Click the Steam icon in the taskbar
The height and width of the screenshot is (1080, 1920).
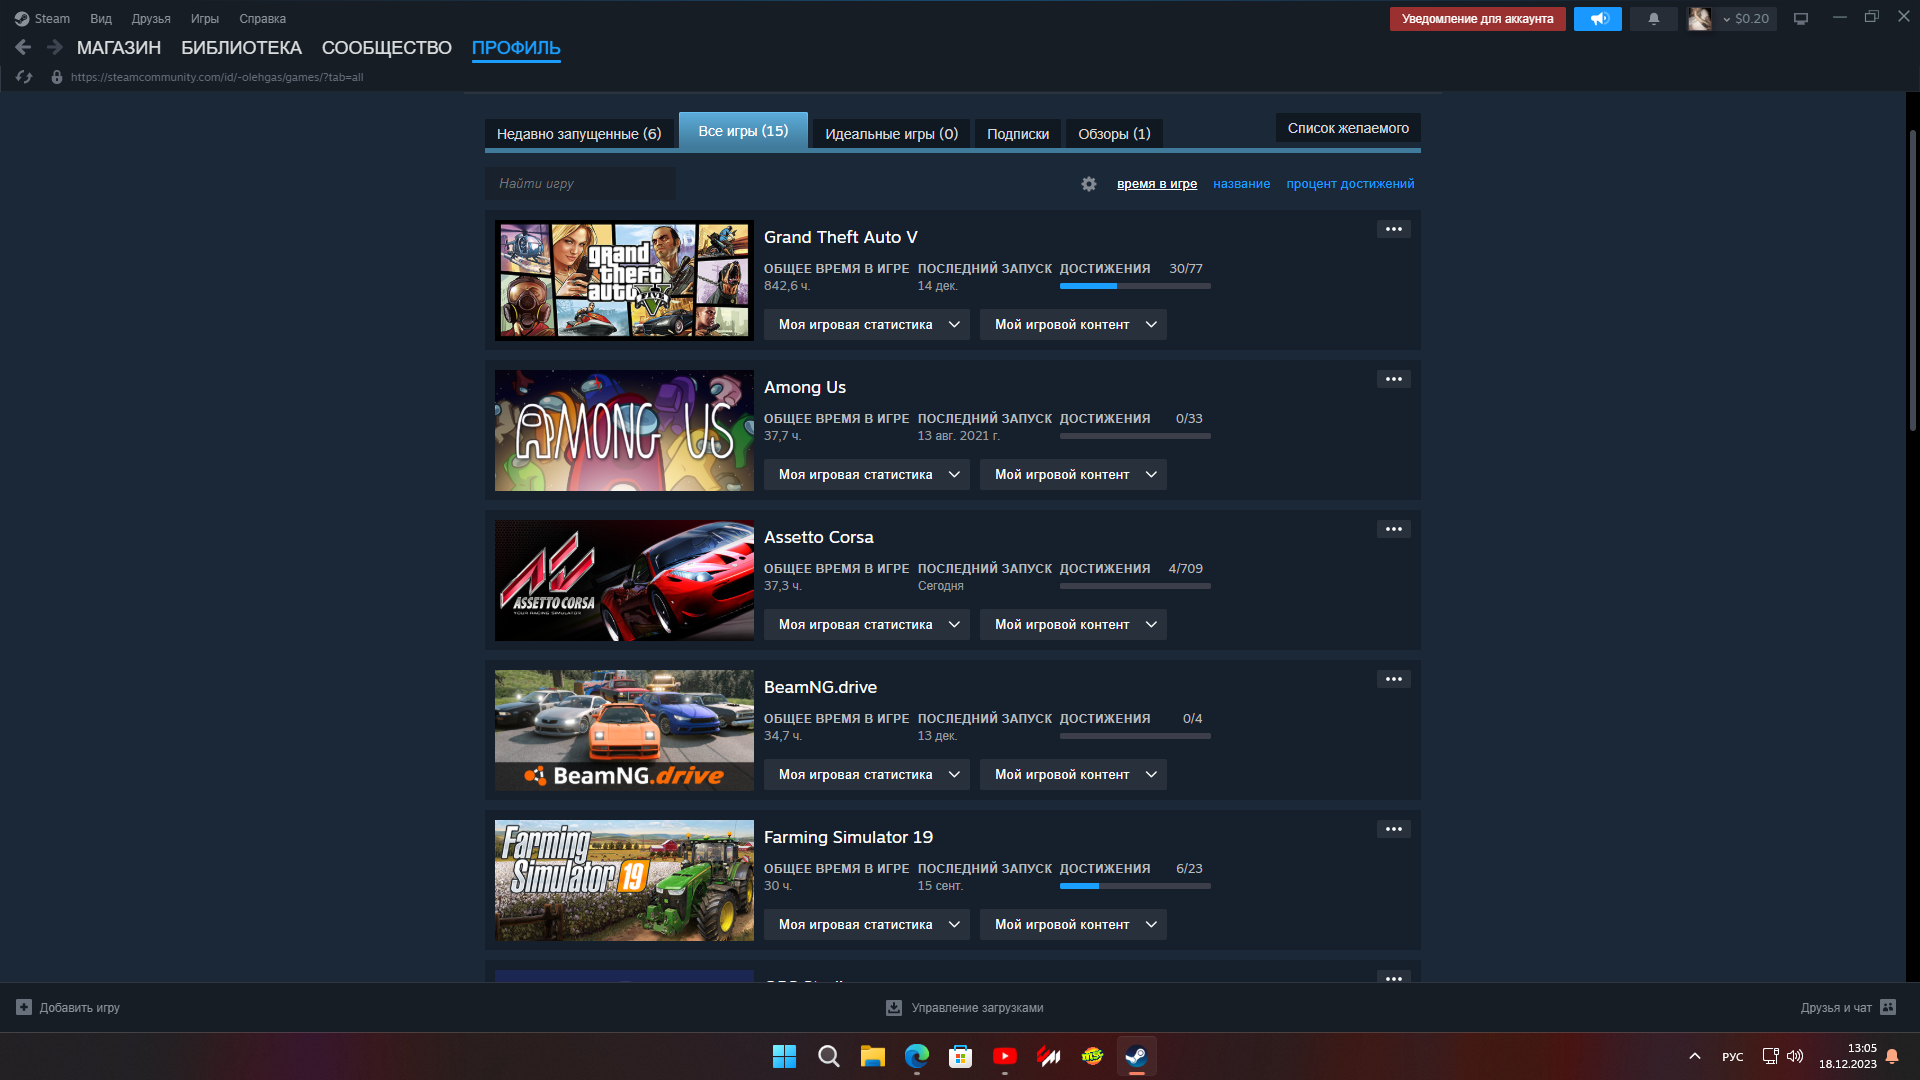[1137, 1056]
